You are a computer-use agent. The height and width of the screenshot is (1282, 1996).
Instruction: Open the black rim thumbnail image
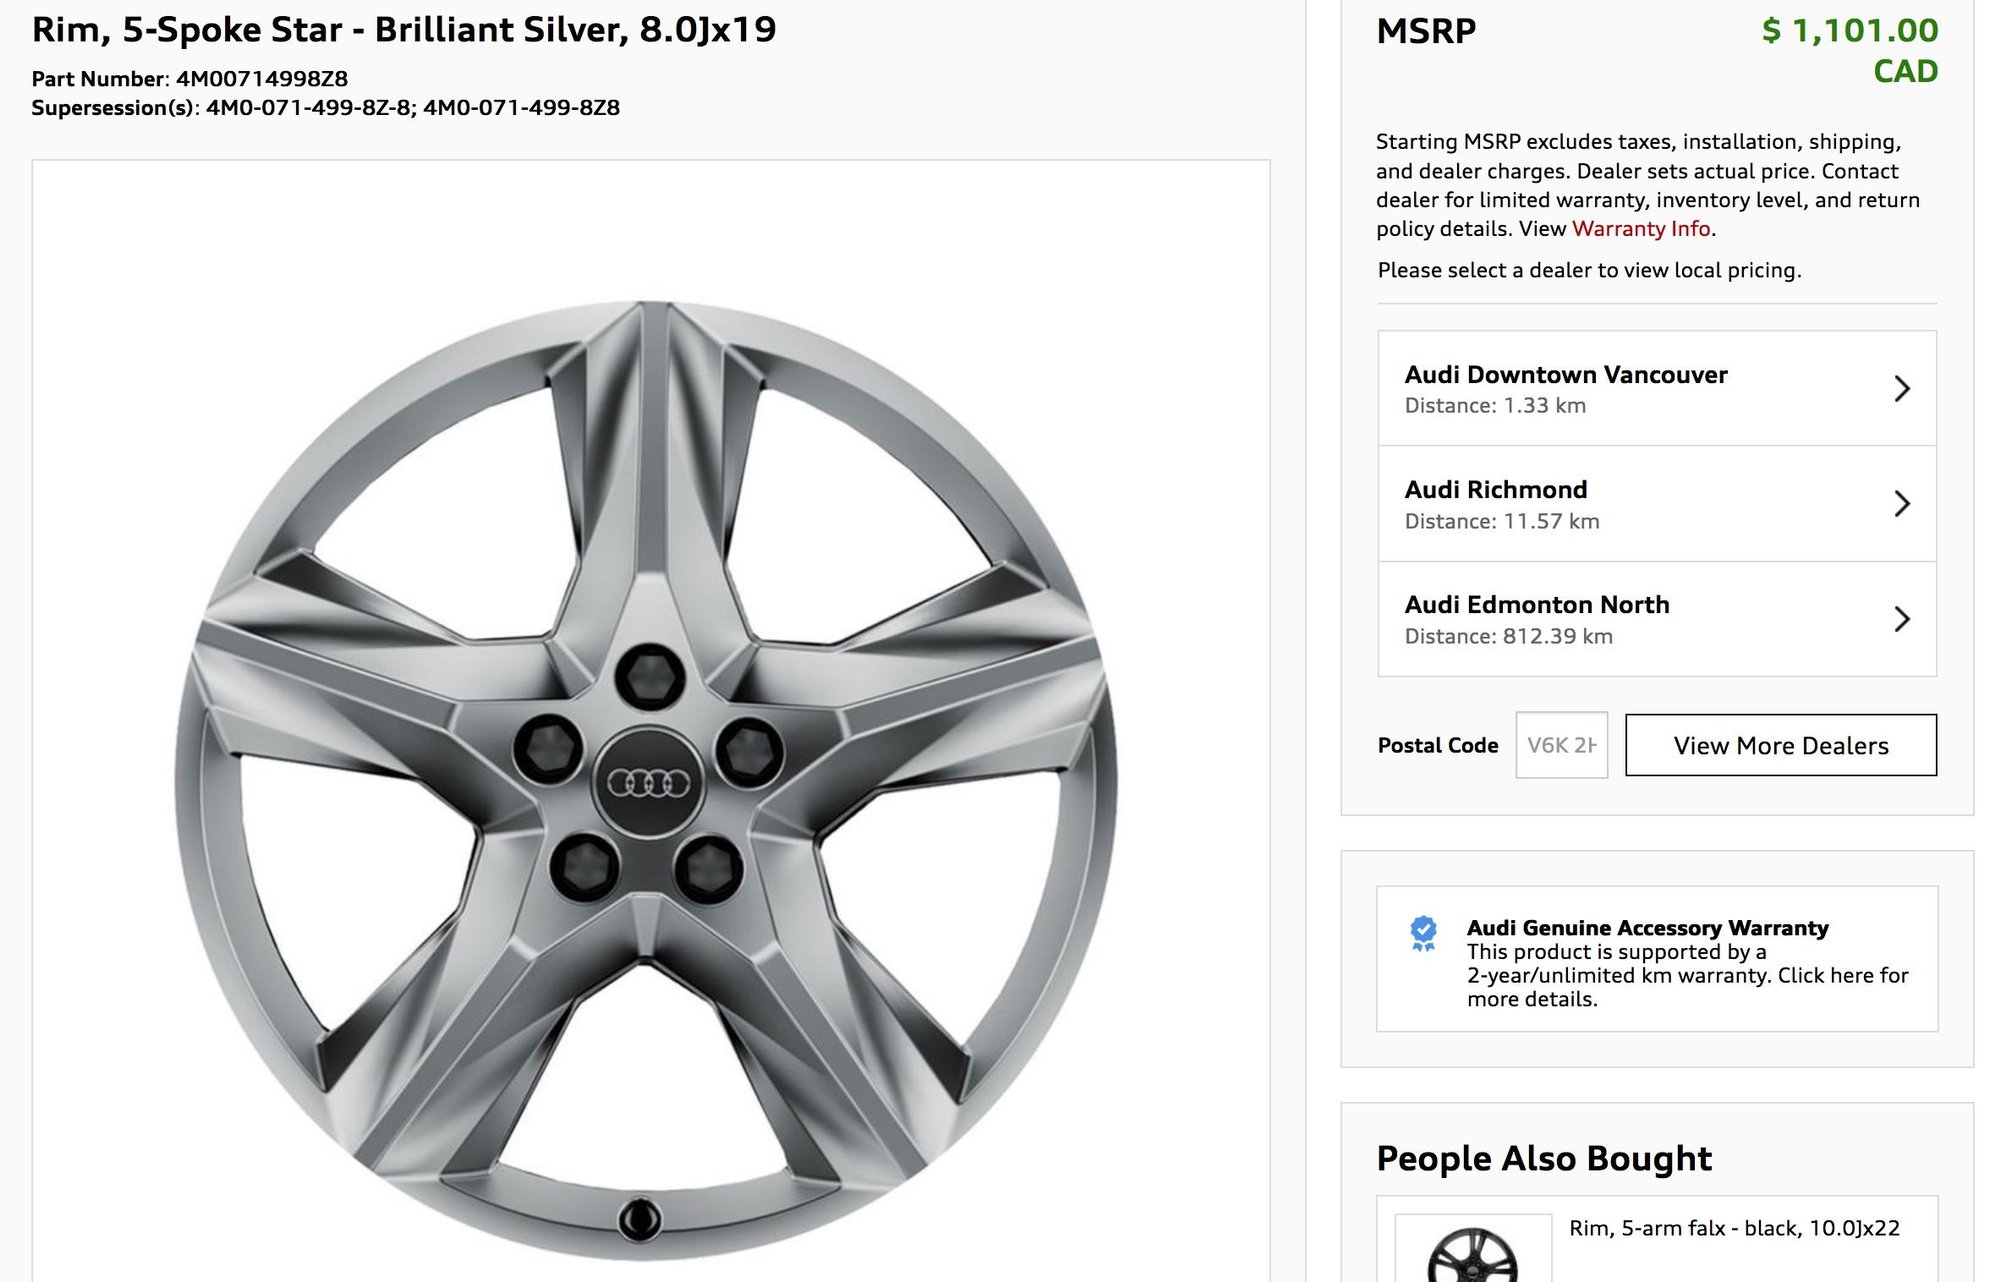1472,1252
